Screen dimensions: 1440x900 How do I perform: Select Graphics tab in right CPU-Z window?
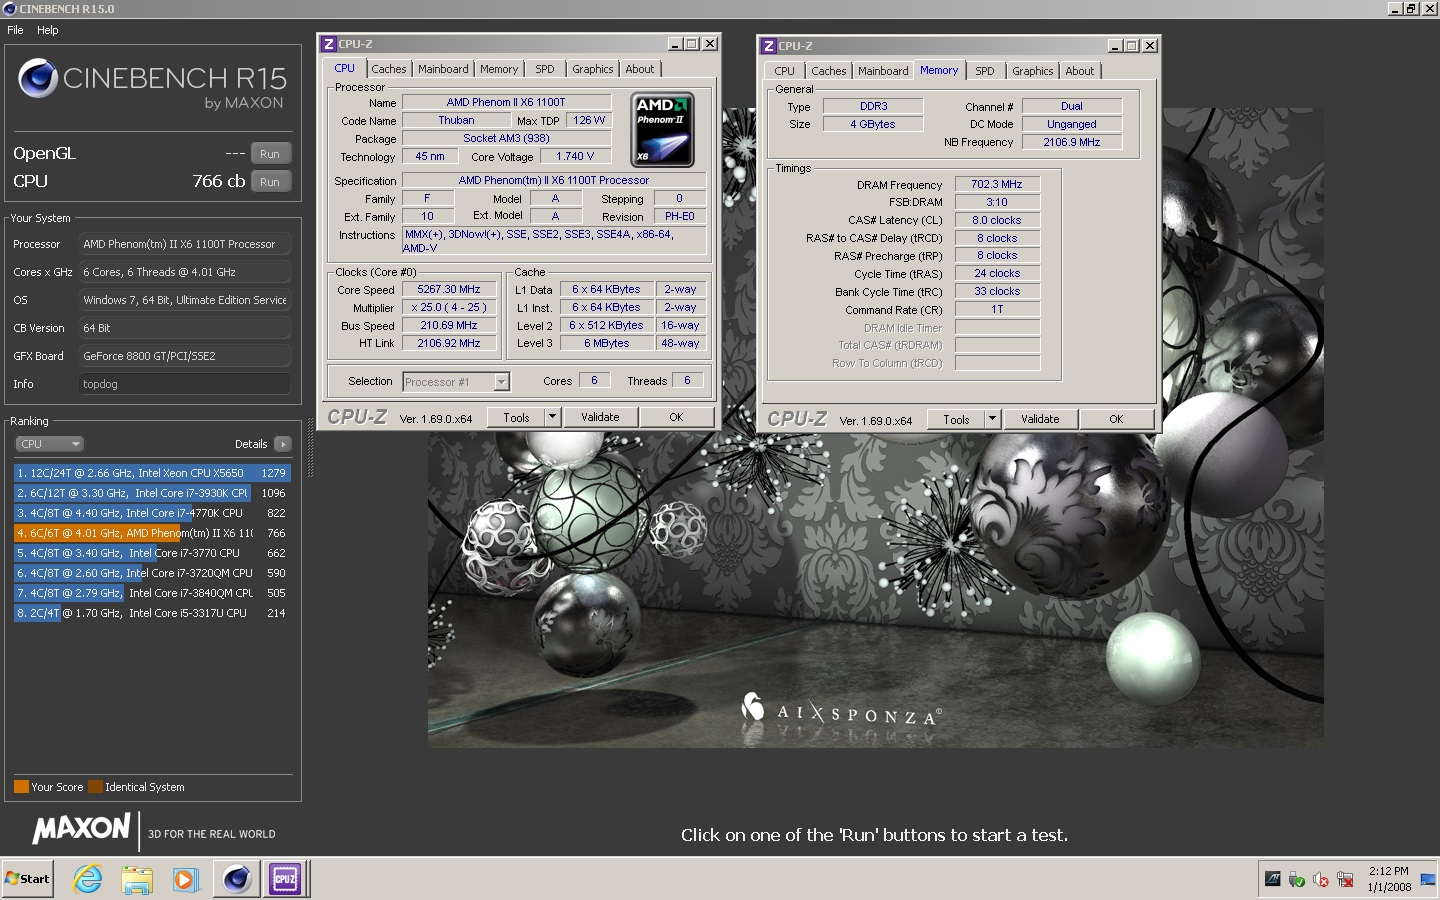[1033, 71]
